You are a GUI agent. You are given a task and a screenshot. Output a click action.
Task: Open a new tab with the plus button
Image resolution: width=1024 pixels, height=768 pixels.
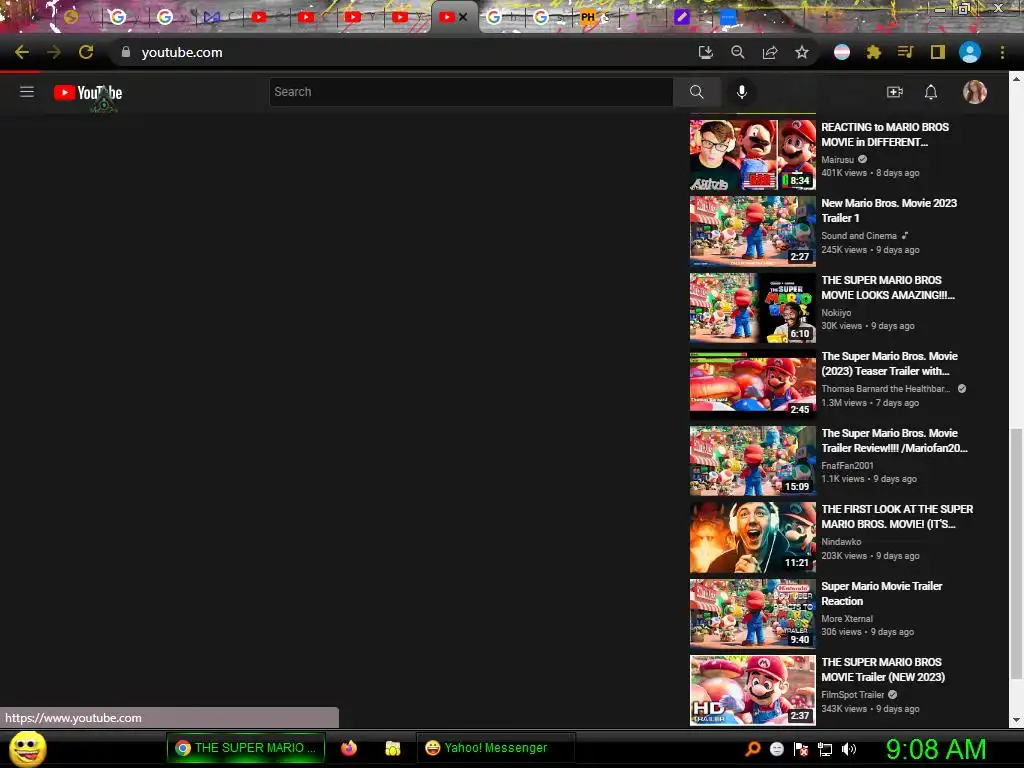pos(827,16)
